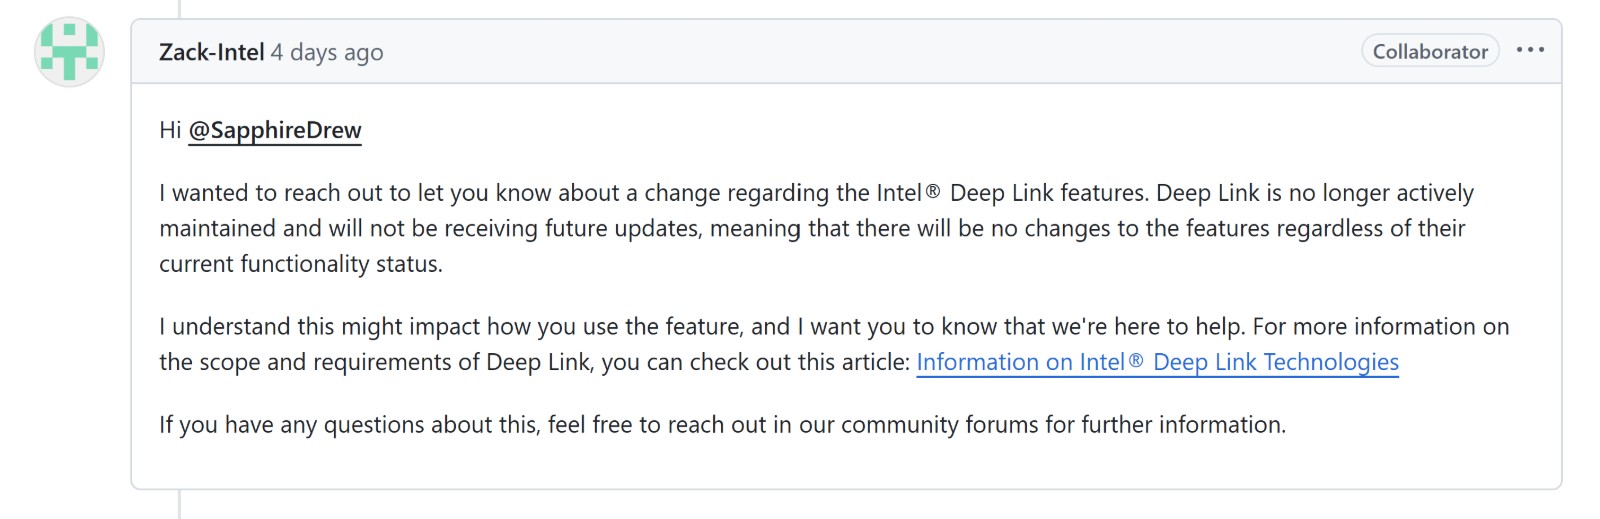The image size is (1600, 519).
Task: Click Zack-Intel's pixel avatar image
Action: 70,51
